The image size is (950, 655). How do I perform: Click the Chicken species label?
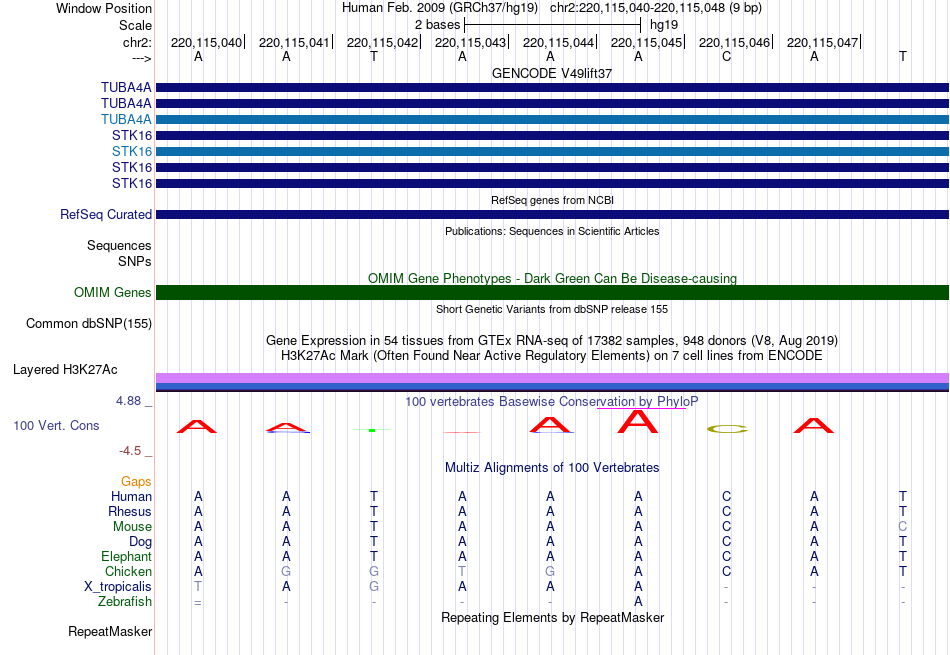[x=128, y=572]
